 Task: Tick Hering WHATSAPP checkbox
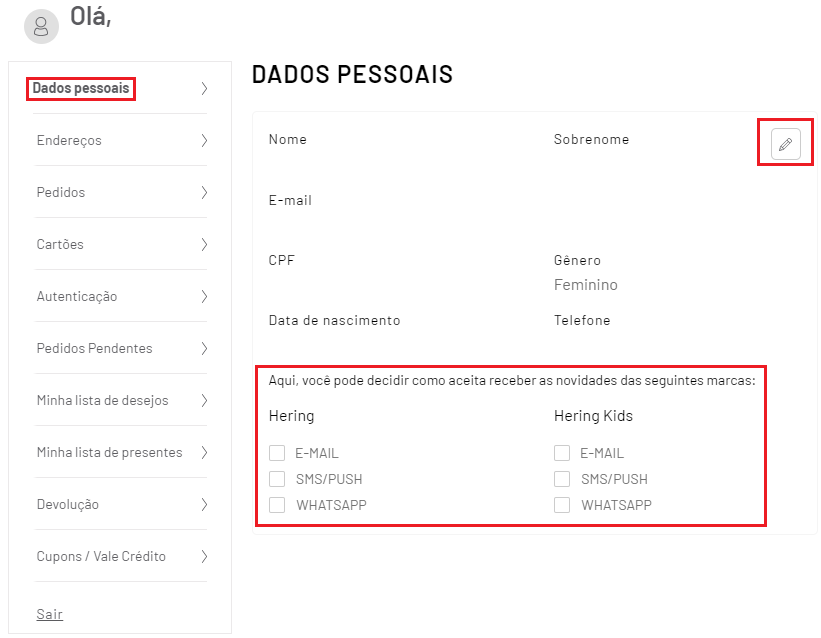point(277,505)
